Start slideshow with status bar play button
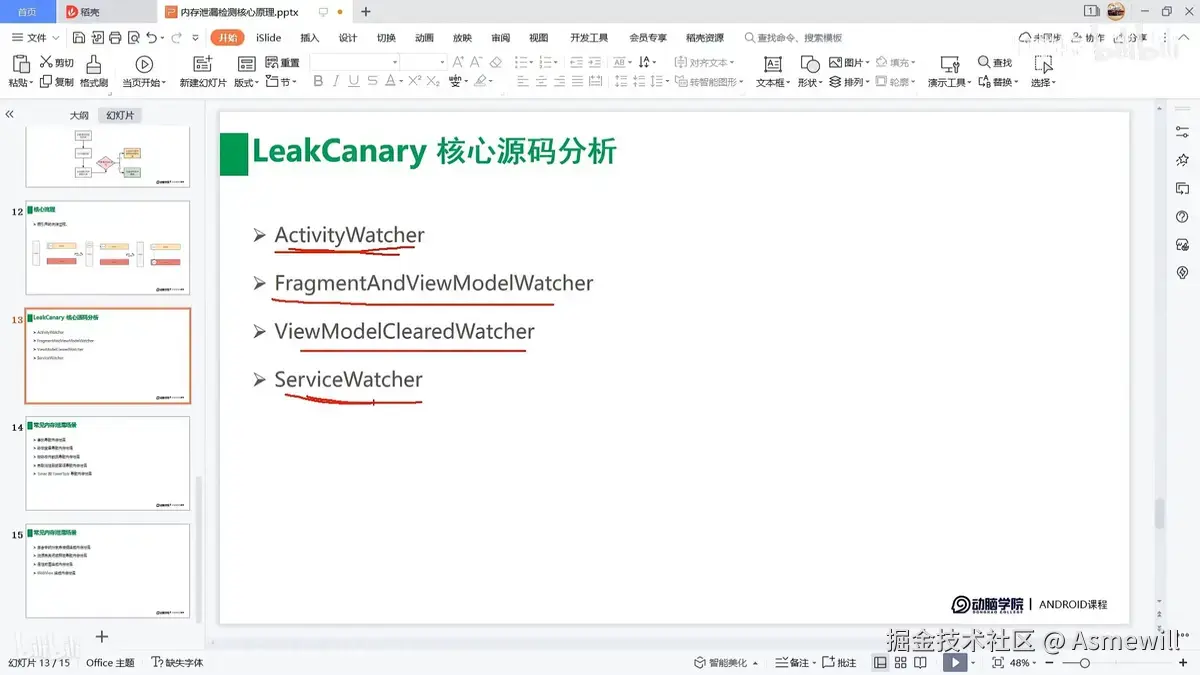This screenshot has height=675, width=1200. pos(956,662)
